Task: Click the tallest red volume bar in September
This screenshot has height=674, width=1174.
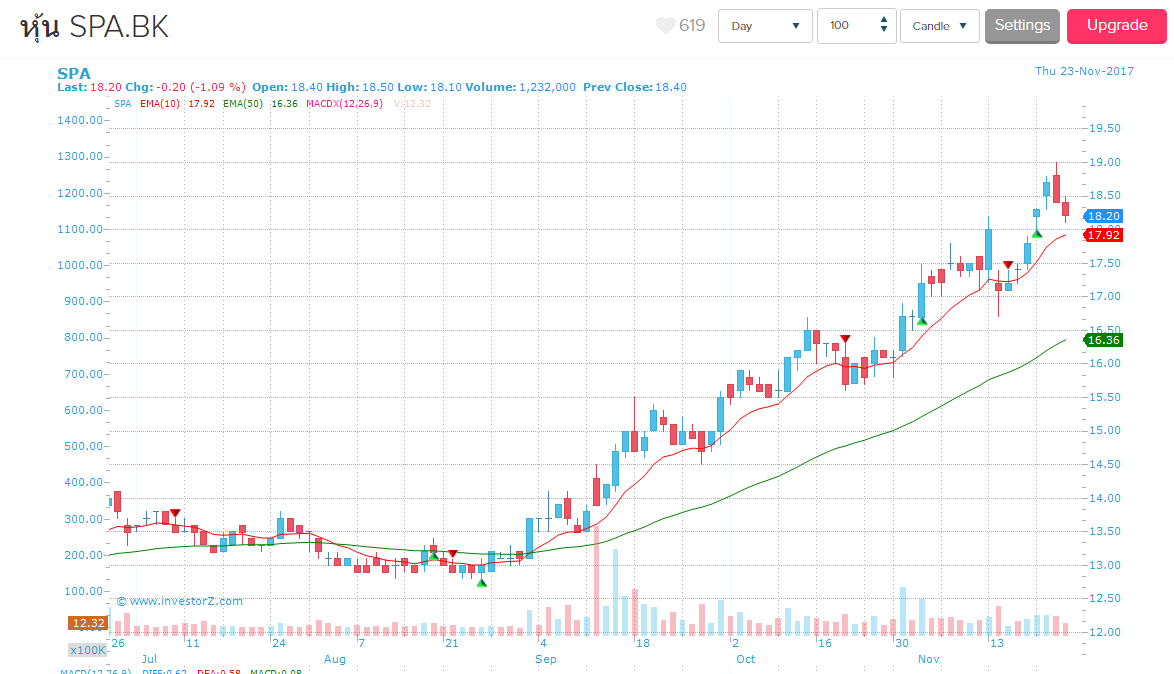Action: [597, 580]
